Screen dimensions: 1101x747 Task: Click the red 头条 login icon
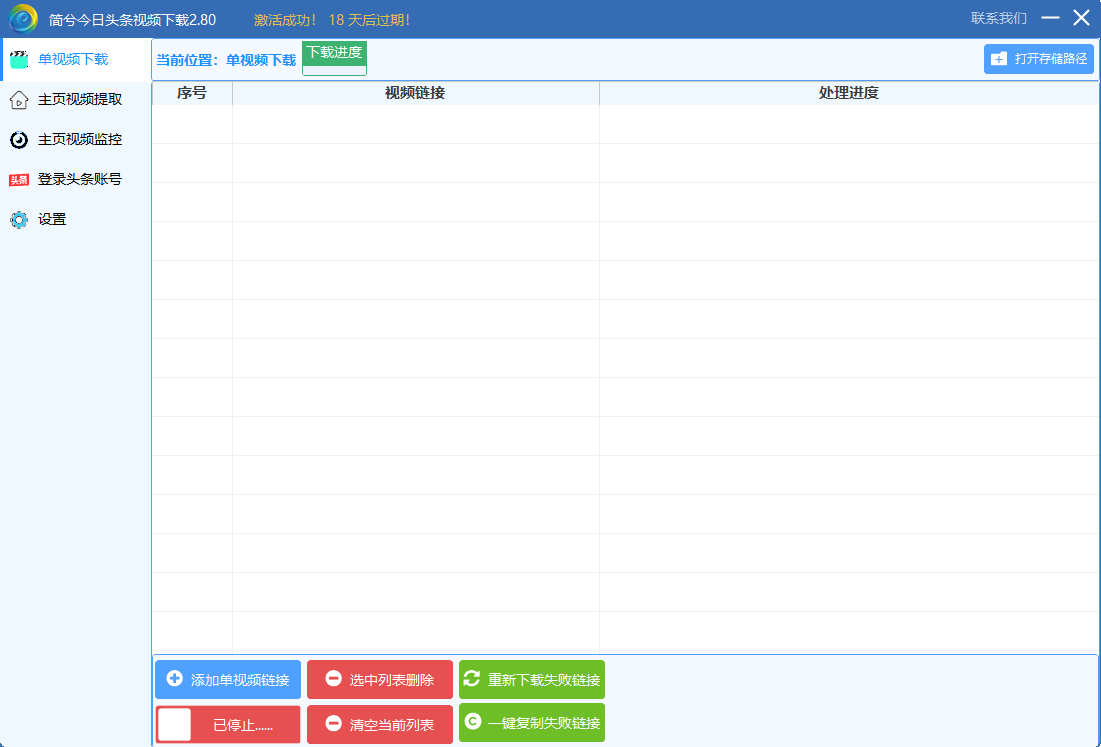[x=19, y=180]
